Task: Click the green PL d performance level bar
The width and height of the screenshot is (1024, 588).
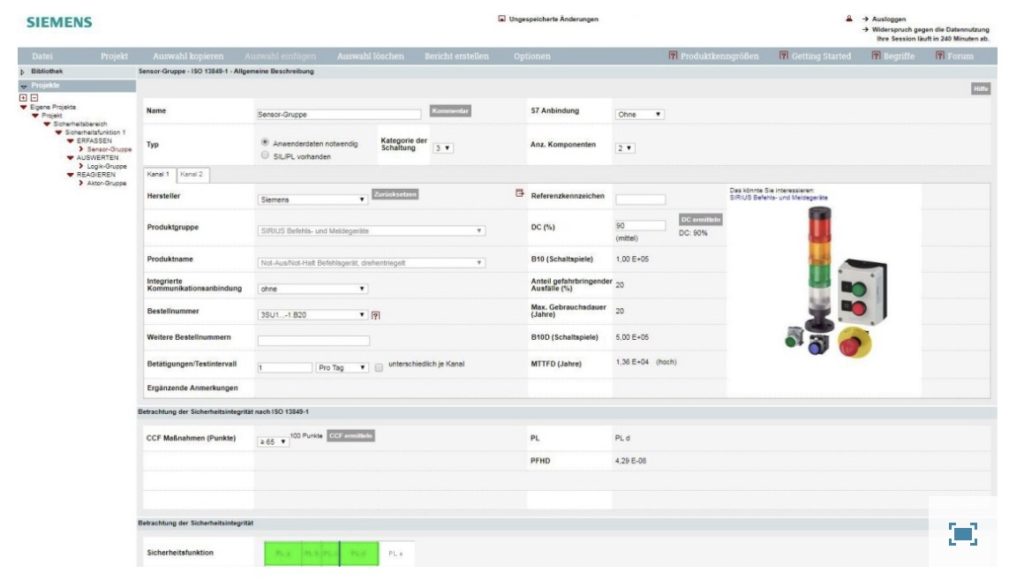Action: point(358,552)
